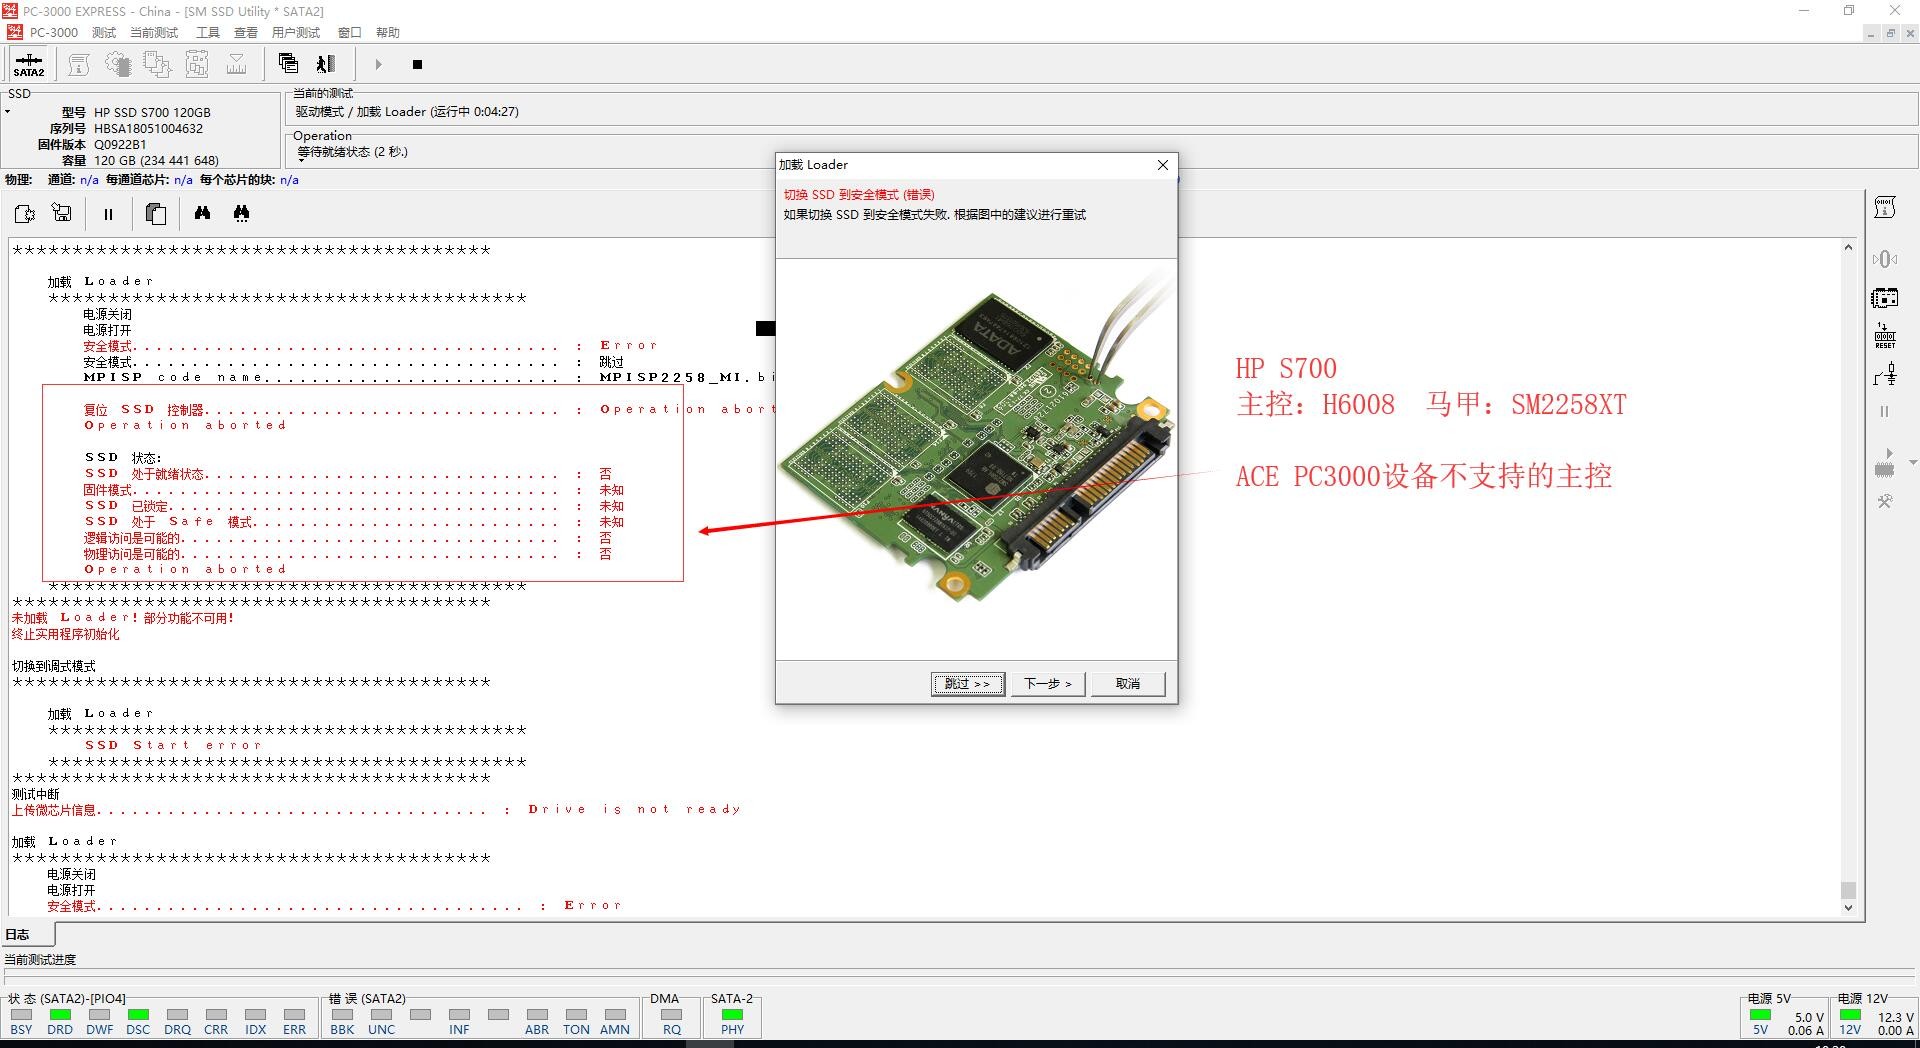This screenshot has width=1920, height=1048.
Task: Switch to the 日志 tab
Action: pyautogui.click(x=28, y=935)
